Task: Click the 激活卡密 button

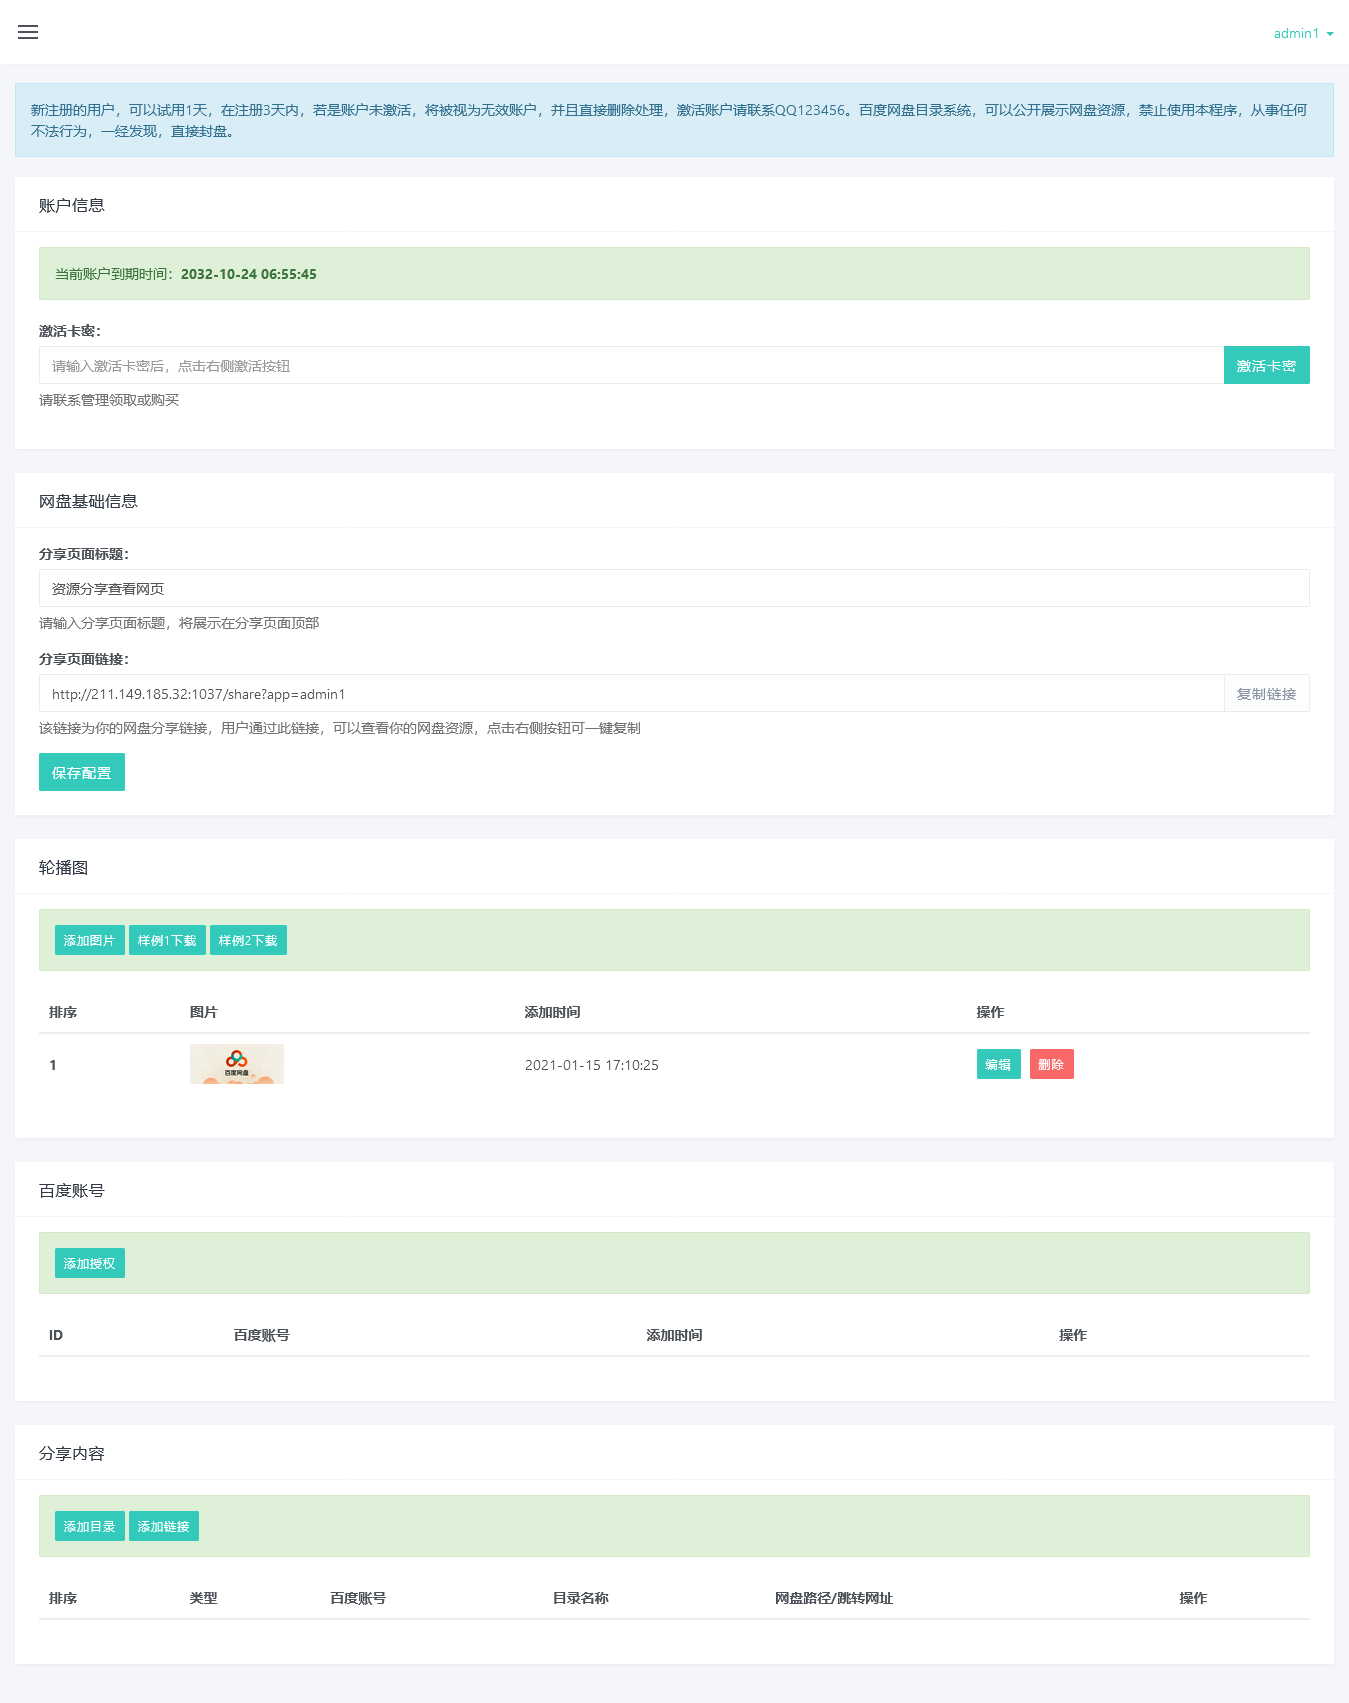Action: (x=1266, y=365)
